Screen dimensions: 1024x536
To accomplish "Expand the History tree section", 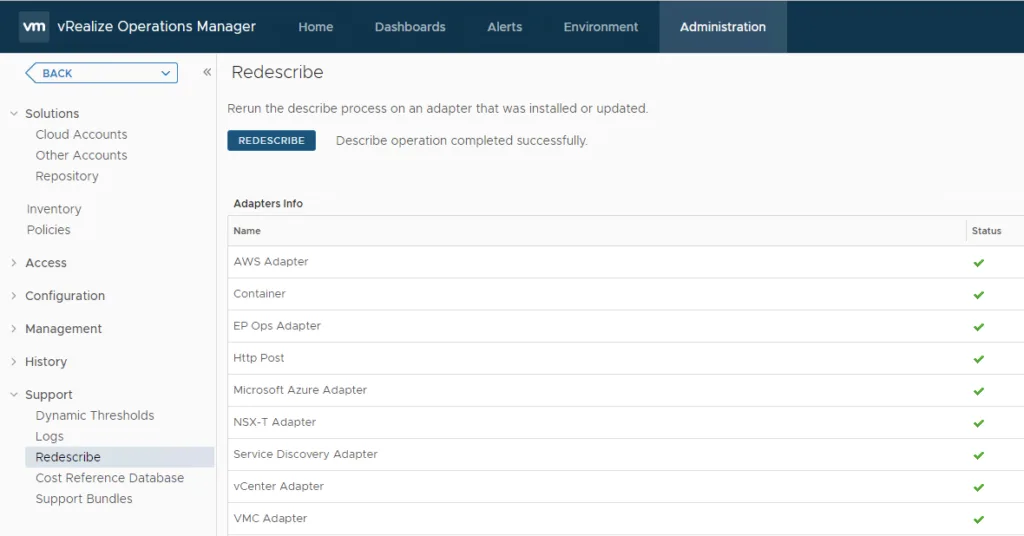I will point(14,362).
